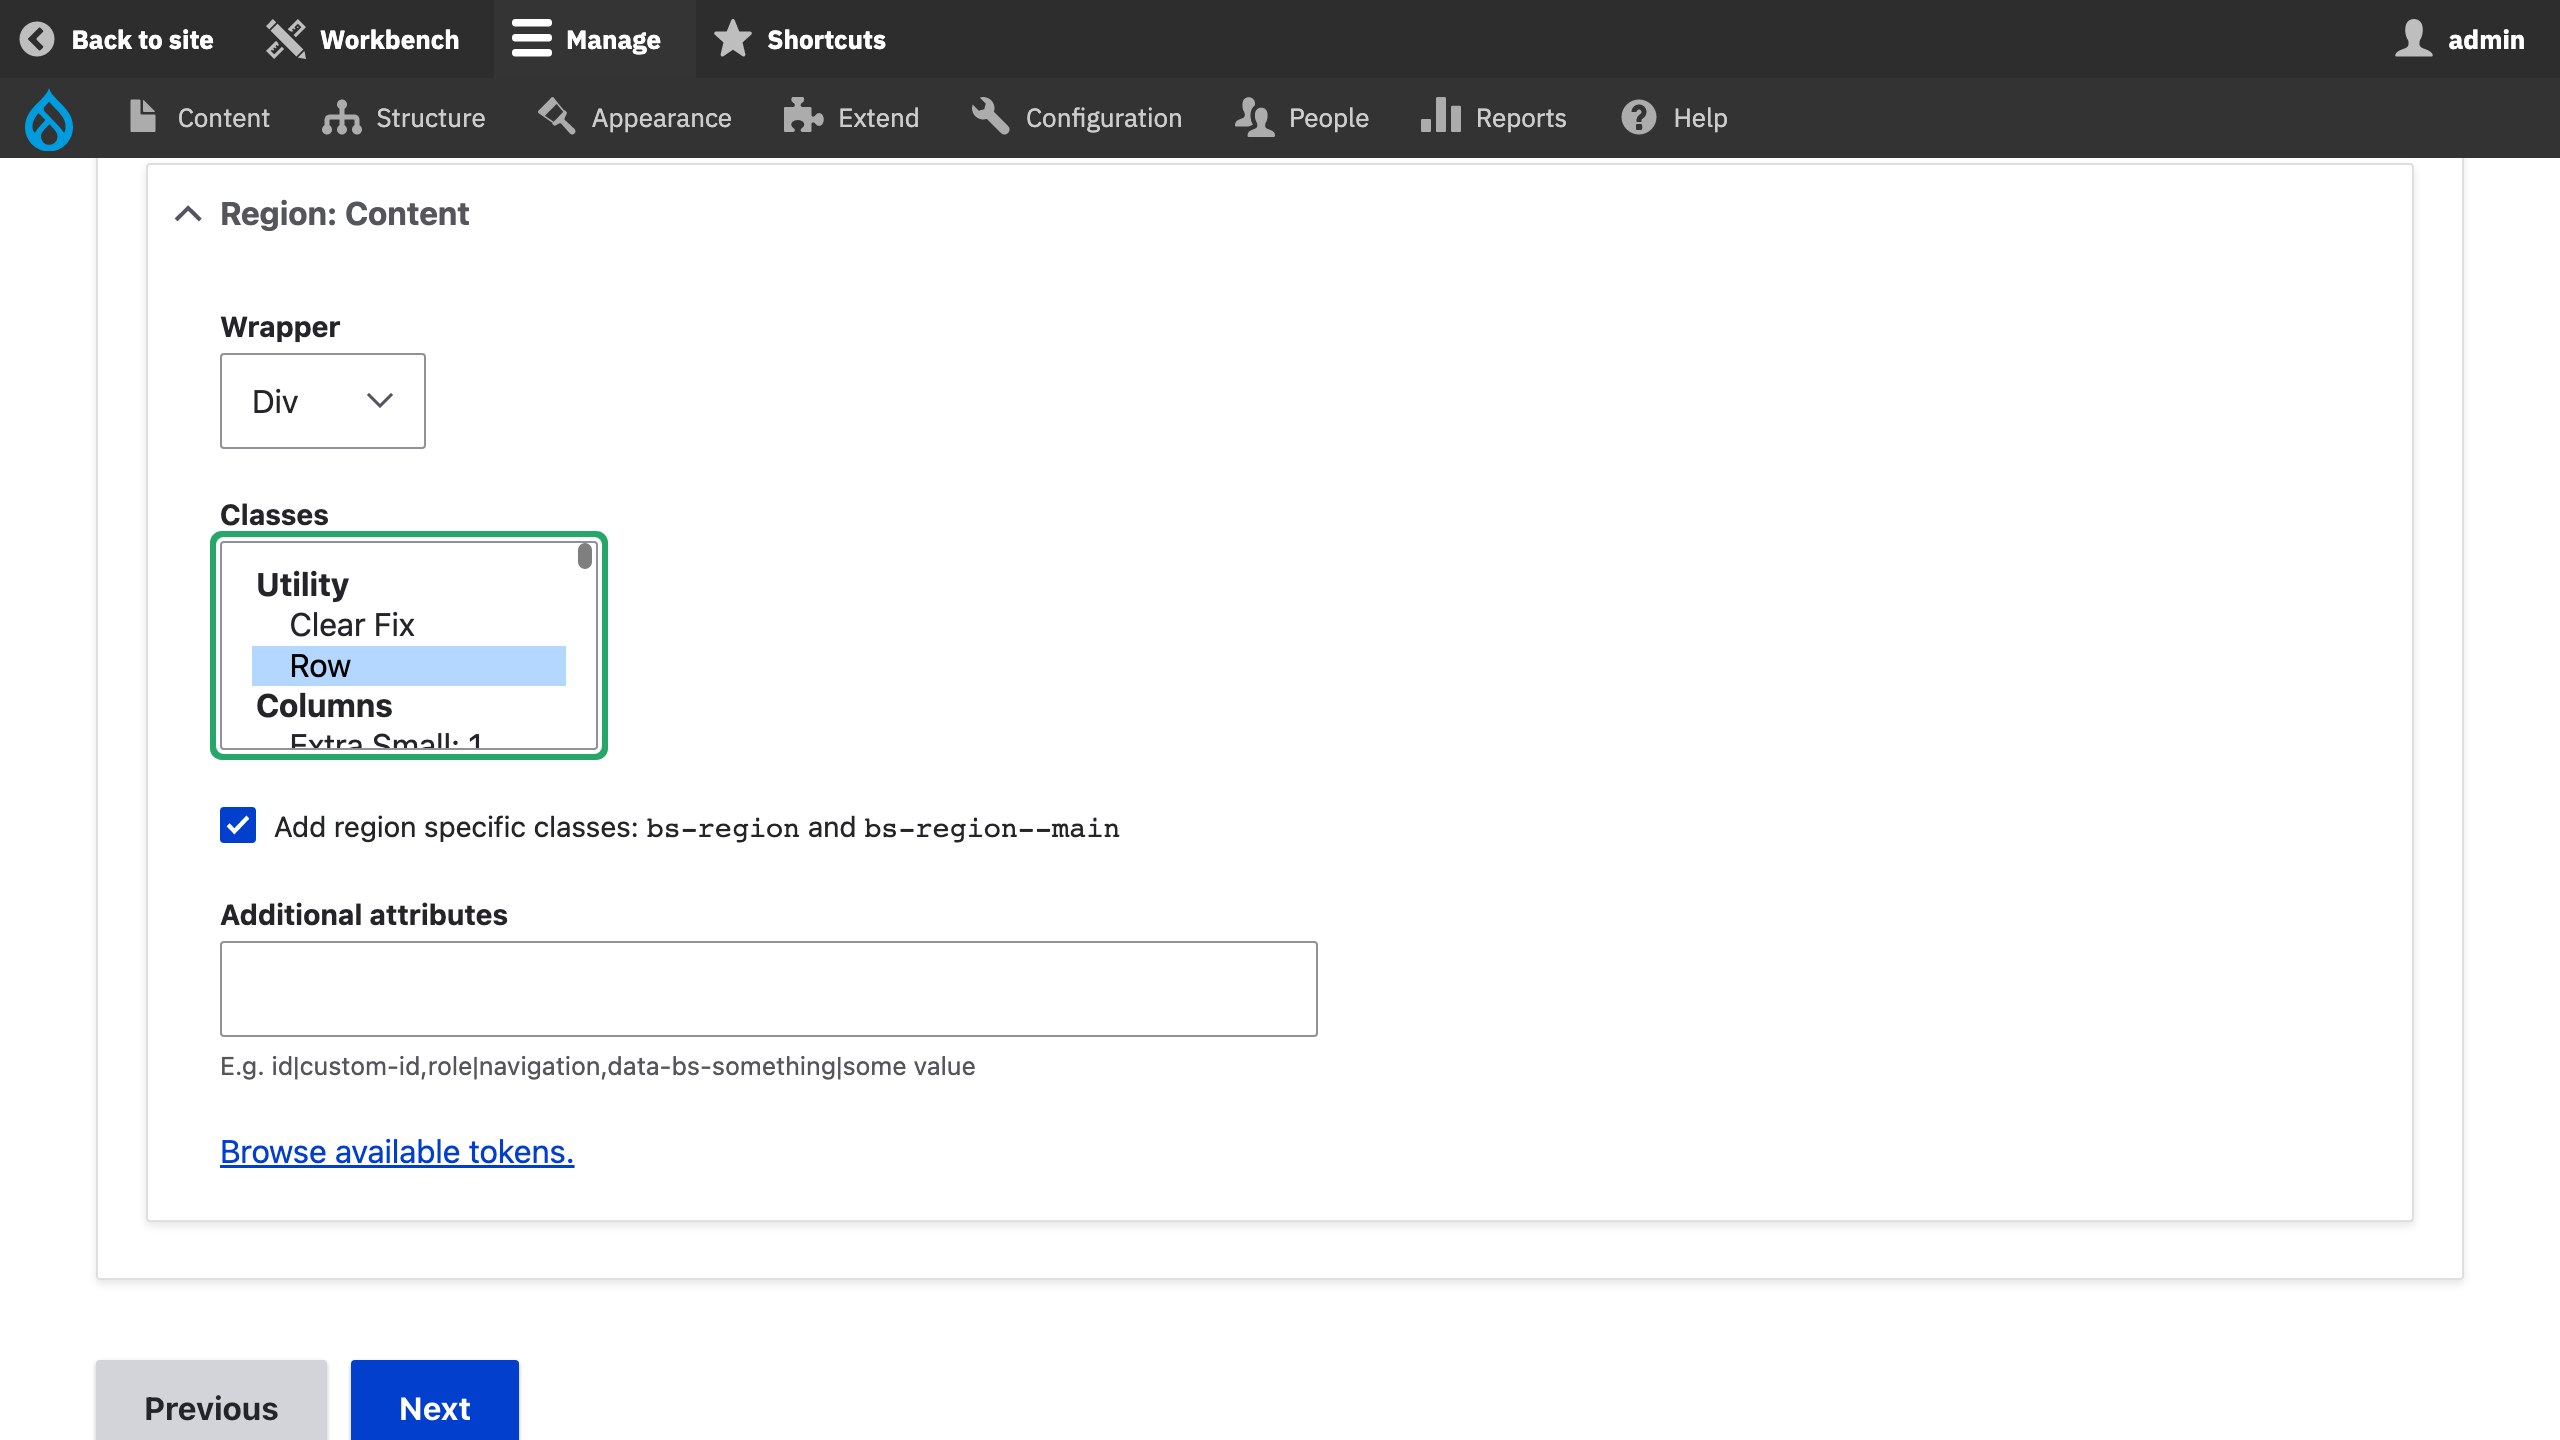Image resolution: width=2560 pixels, height=1440 pixels.
Task: Open the Shortcuts star icon
Action: coord(733,39)
